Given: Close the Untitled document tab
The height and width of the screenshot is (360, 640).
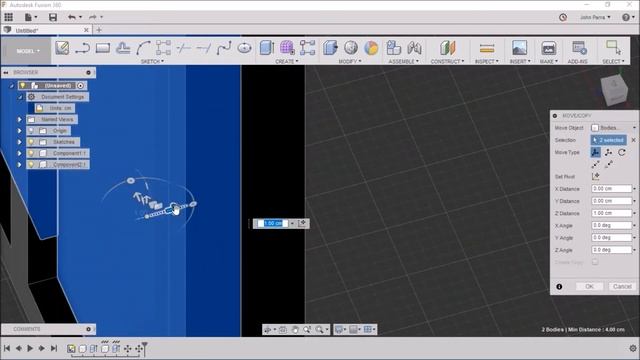Looking at the screenshot, I should tap(86, 30).
